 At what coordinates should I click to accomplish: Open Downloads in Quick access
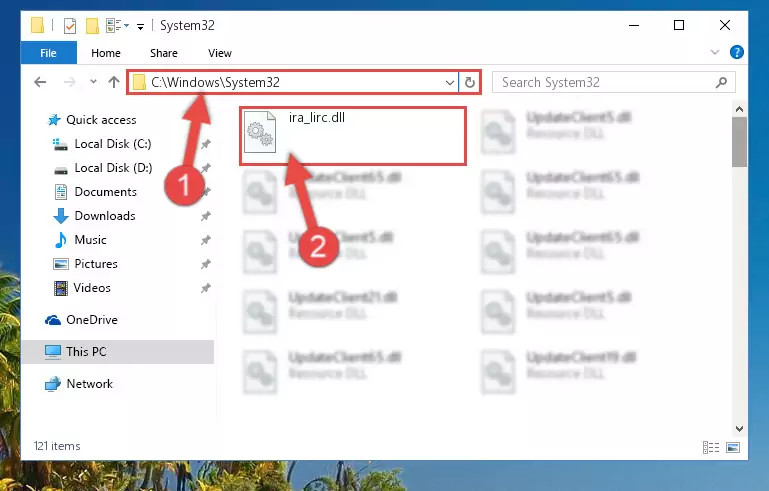click(104, 216)
